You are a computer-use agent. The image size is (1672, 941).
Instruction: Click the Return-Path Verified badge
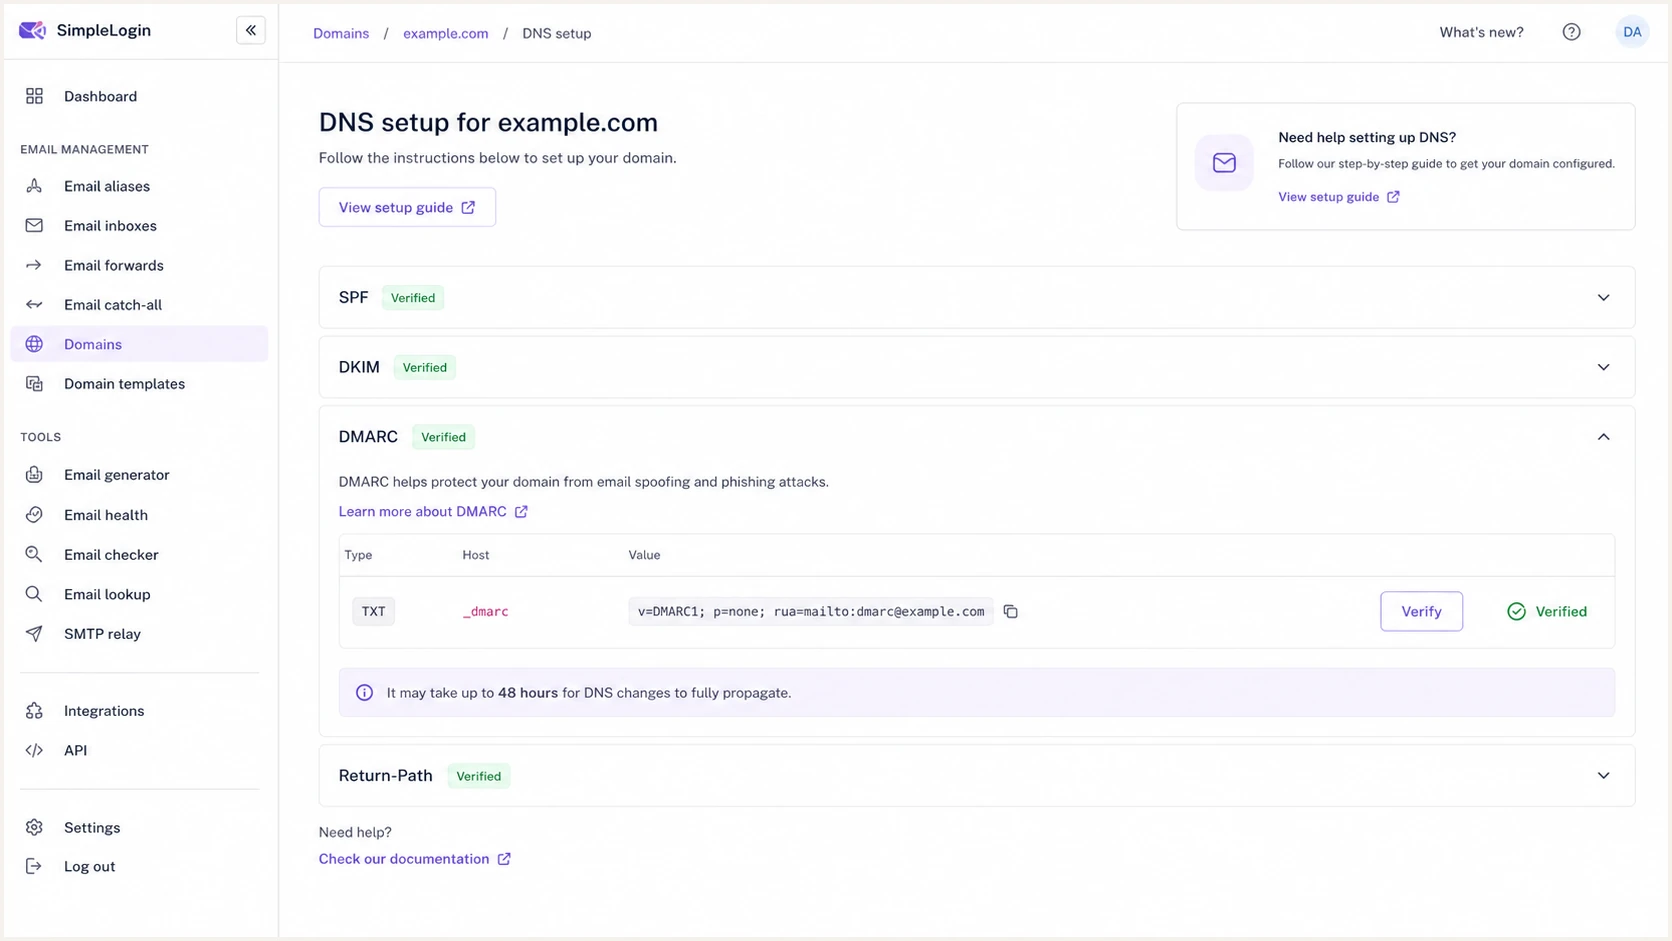pyautogui.click(x=479, y=776)
